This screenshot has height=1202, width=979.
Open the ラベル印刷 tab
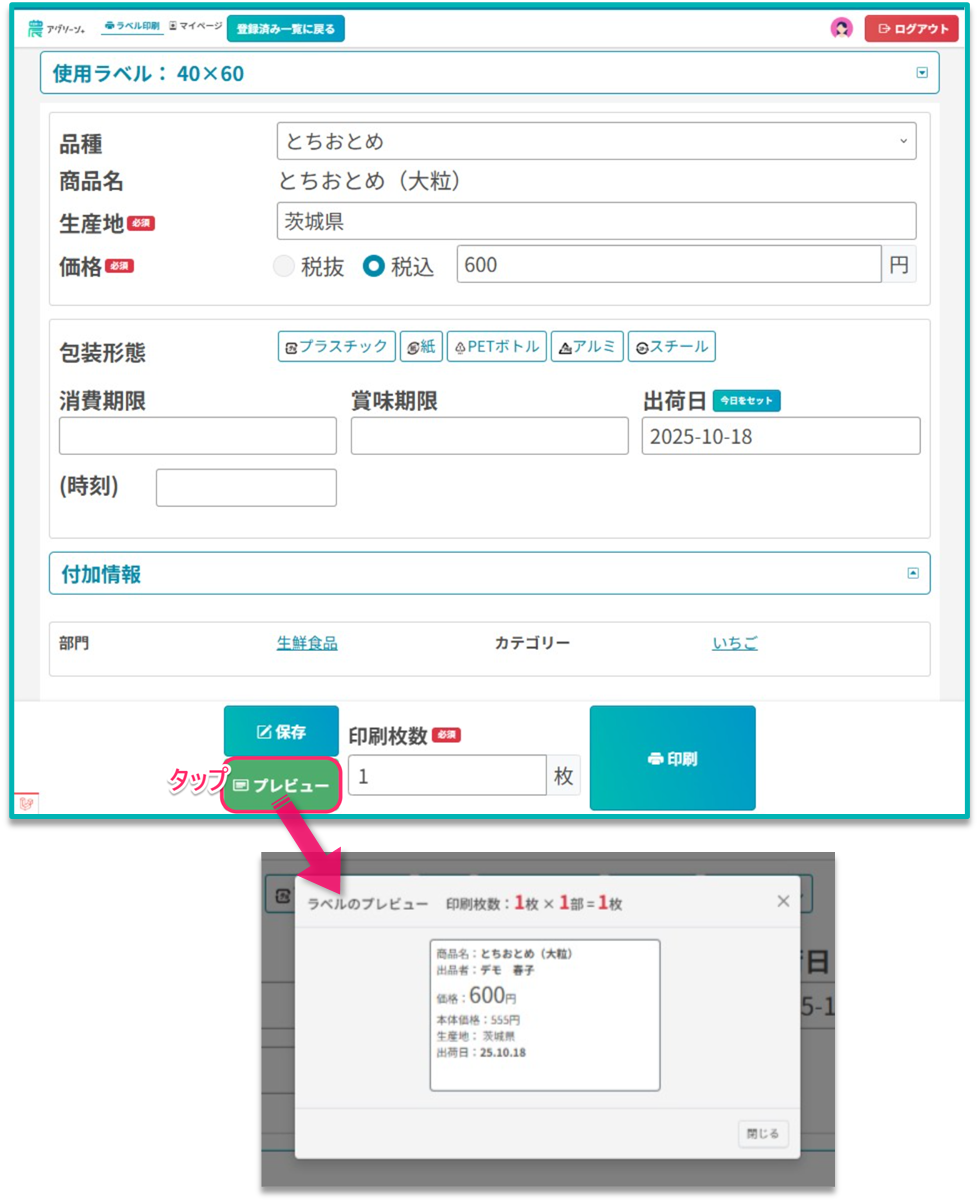[131, 26]
